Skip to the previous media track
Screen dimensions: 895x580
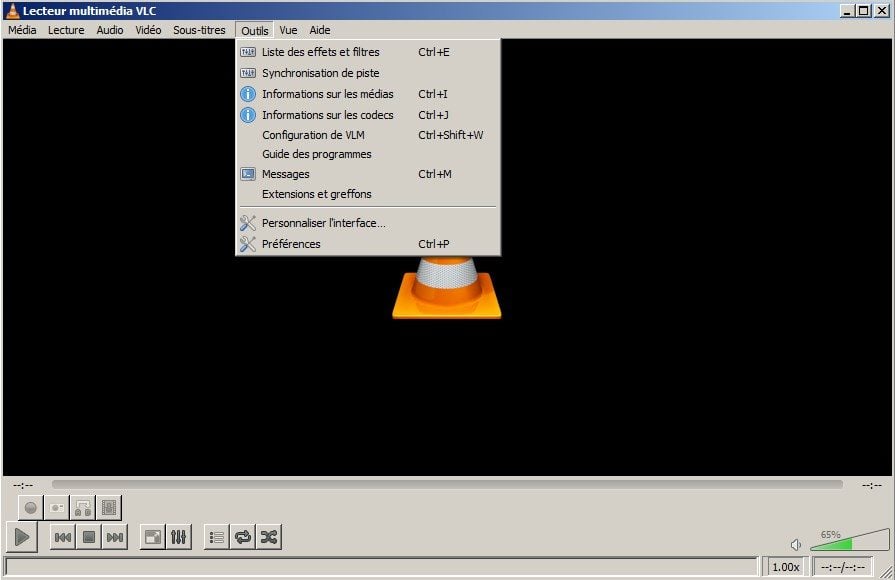[x=63, y=537]
